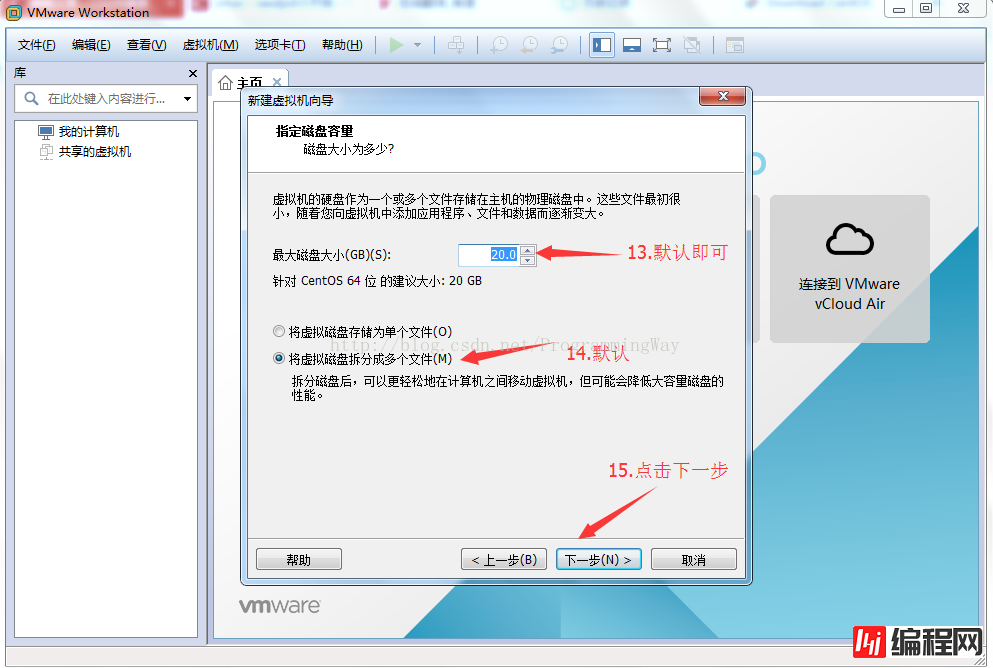The image size is (993, 668).
Task: Select 我的计算机 in the library tree
Action: (88, 132)
